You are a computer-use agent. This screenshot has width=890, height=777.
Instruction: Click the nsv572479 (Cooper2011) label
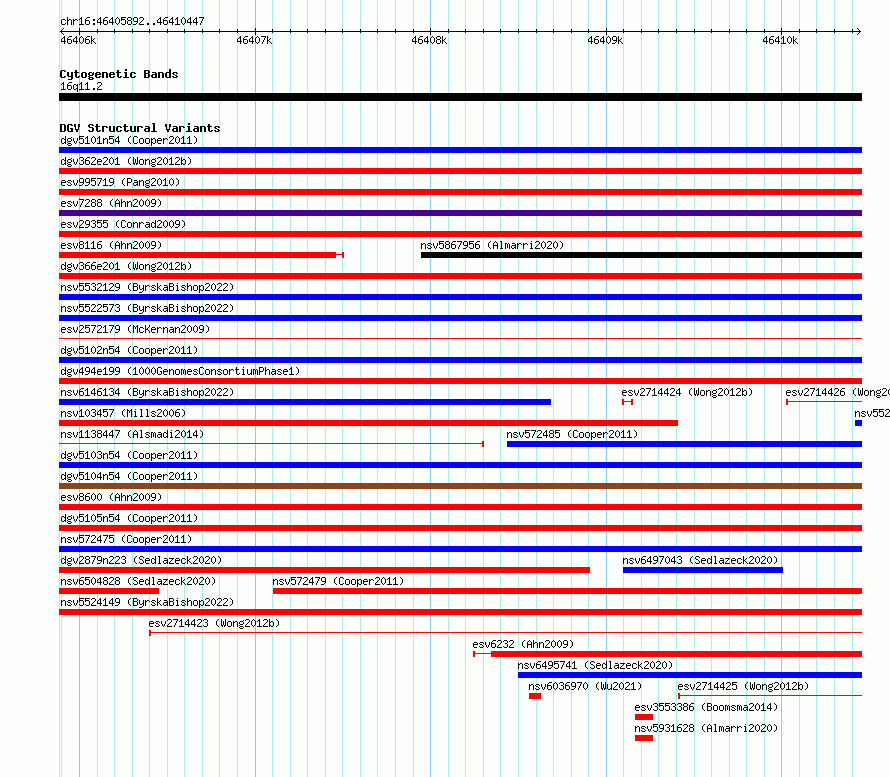click(x=338, y=581)
